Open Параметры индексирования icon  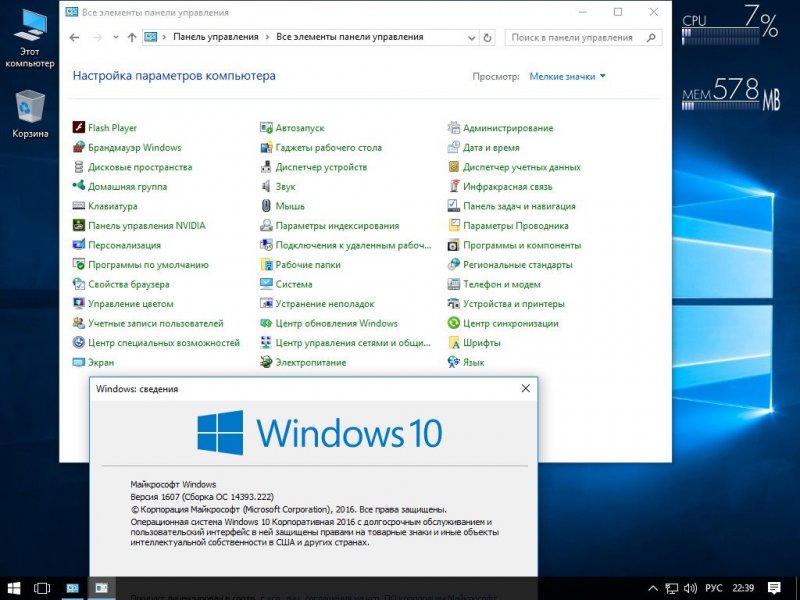click(x=266, y=226)
